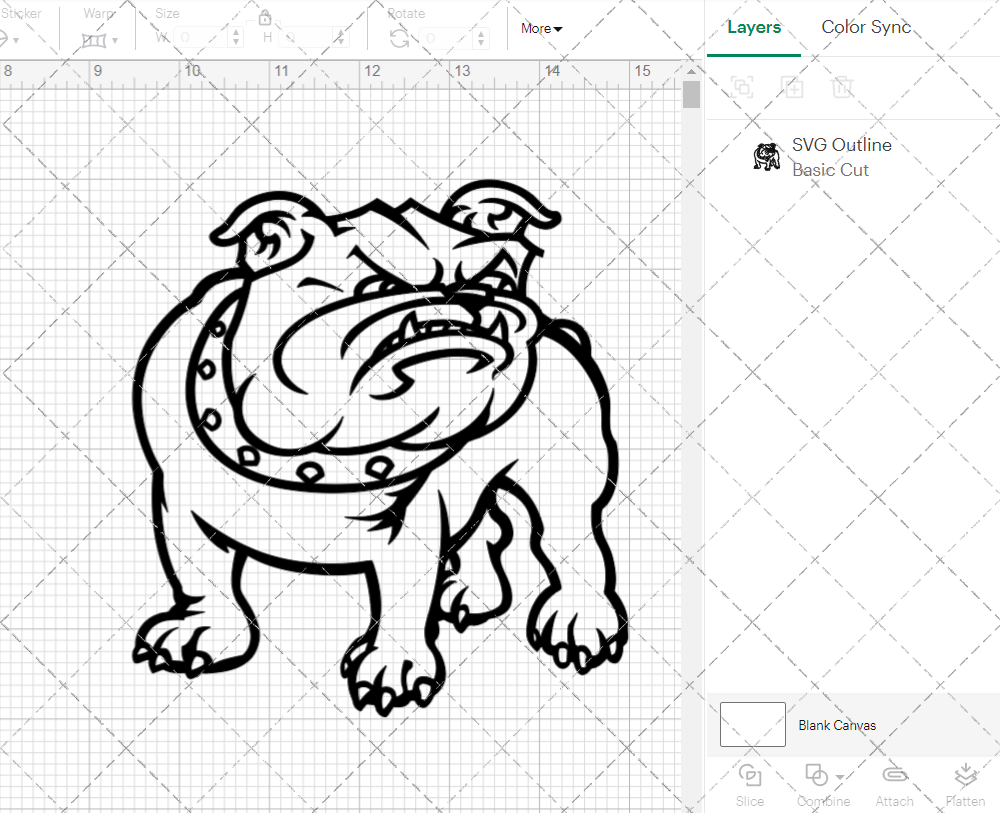Select the Slice tool
This screenshot has height=813, width=1000.
[749, 783]
